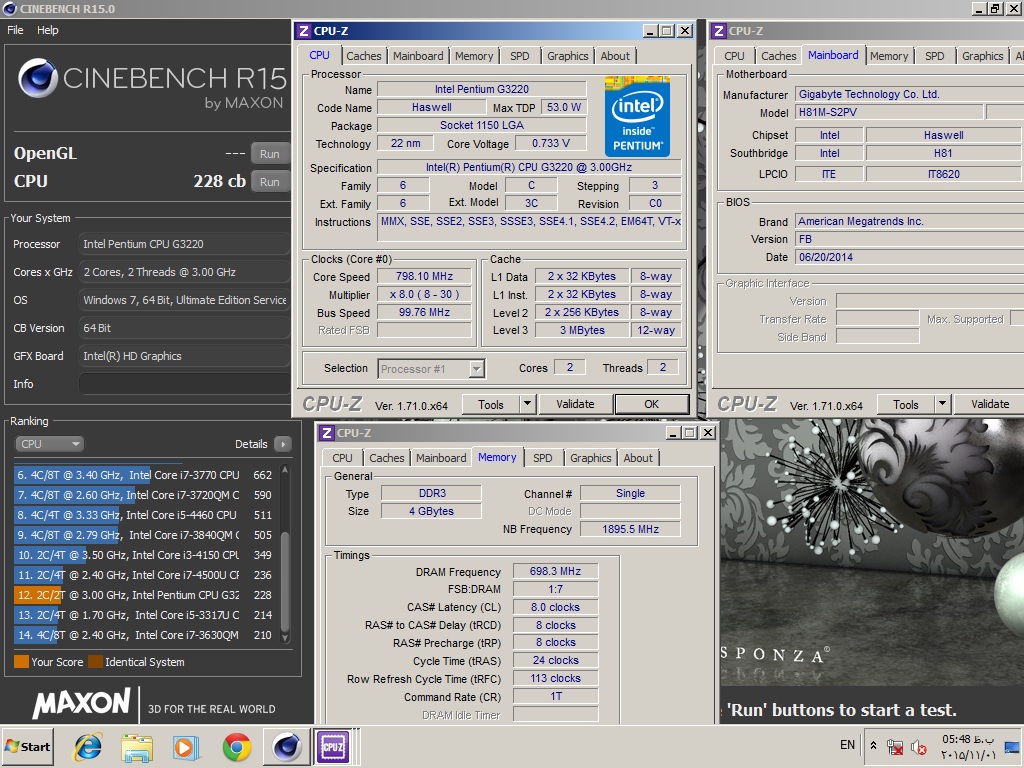The image size is (1024, 768).
Task: Click the motherboard model field H81M-S2PV
Action: click(x=889, y=112)
